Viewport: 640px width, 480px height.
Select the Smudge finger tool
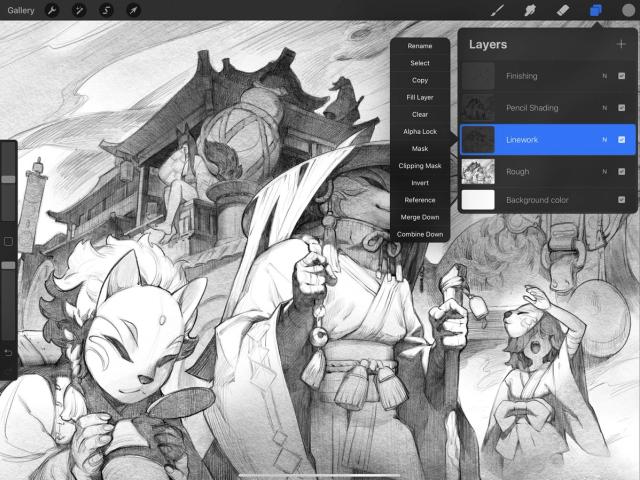(x=530, y=10)
